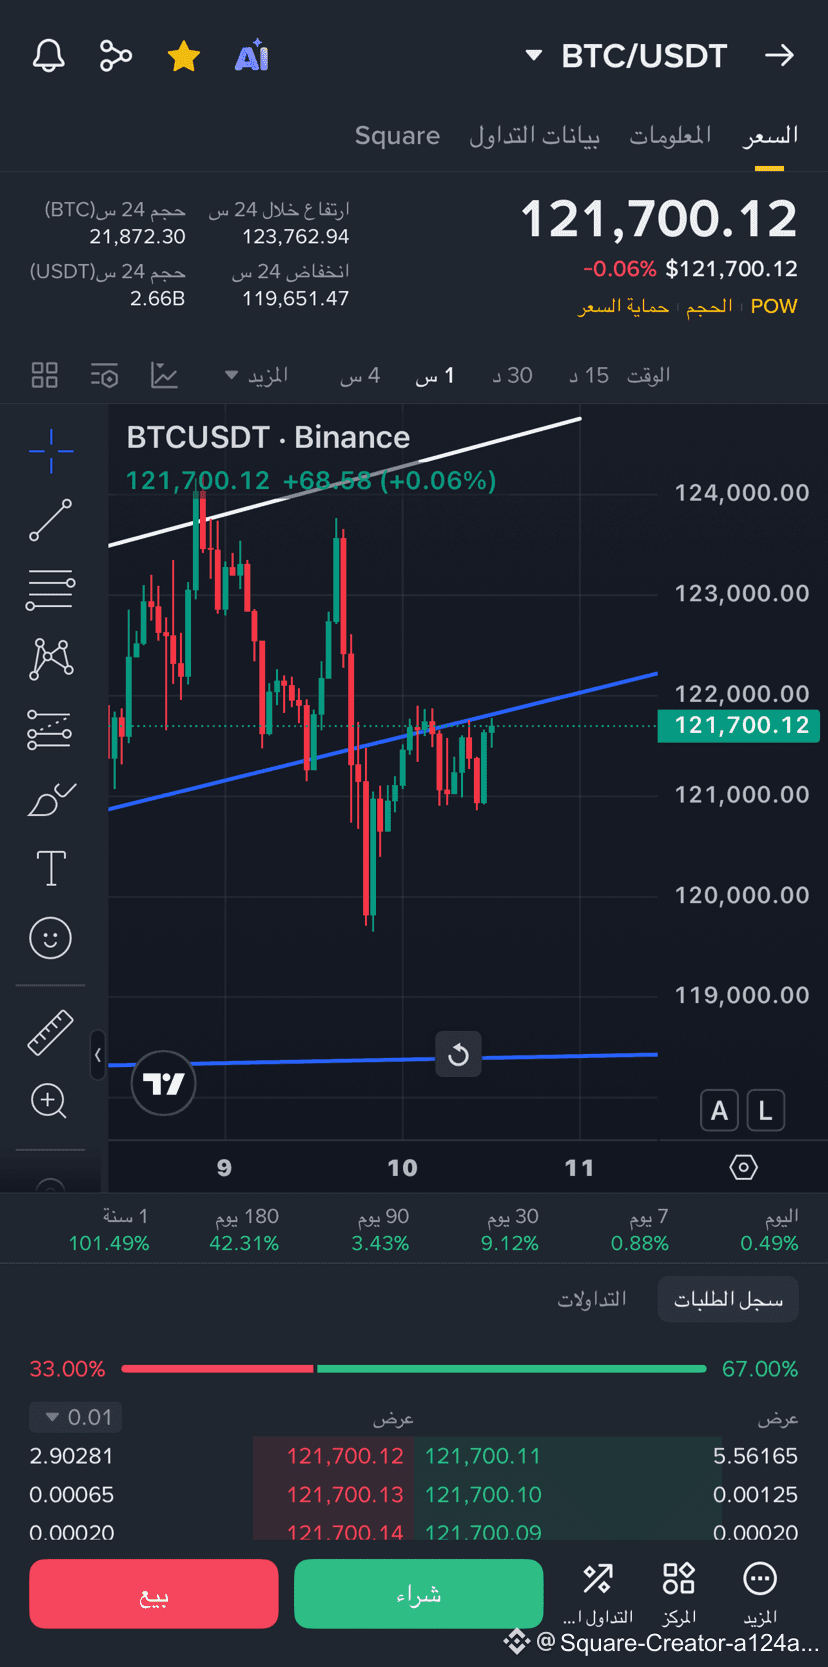Select the الوقت chart option

click(648, 376)
